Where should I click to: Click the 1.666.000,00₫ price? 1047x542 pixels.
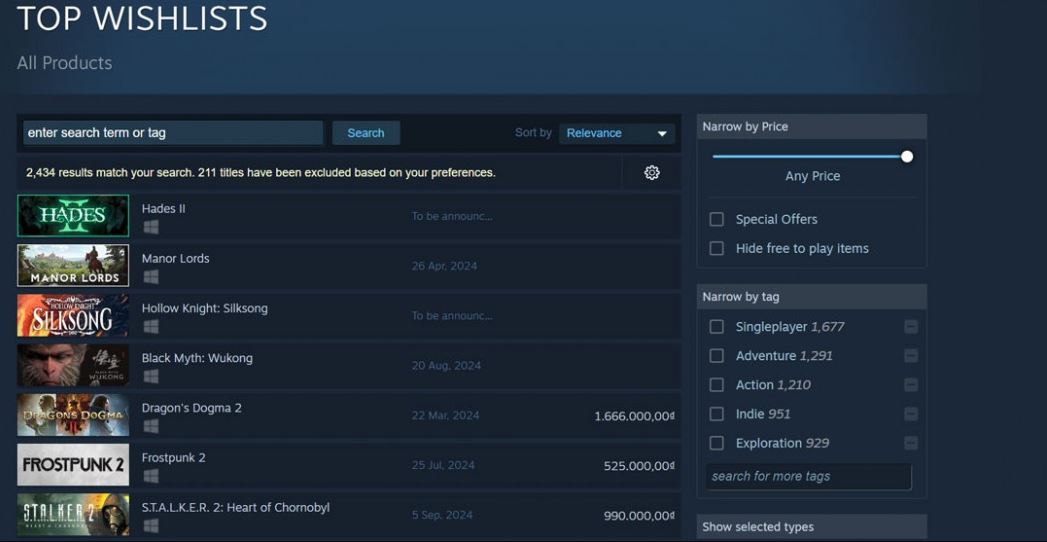tap(634, 416)
